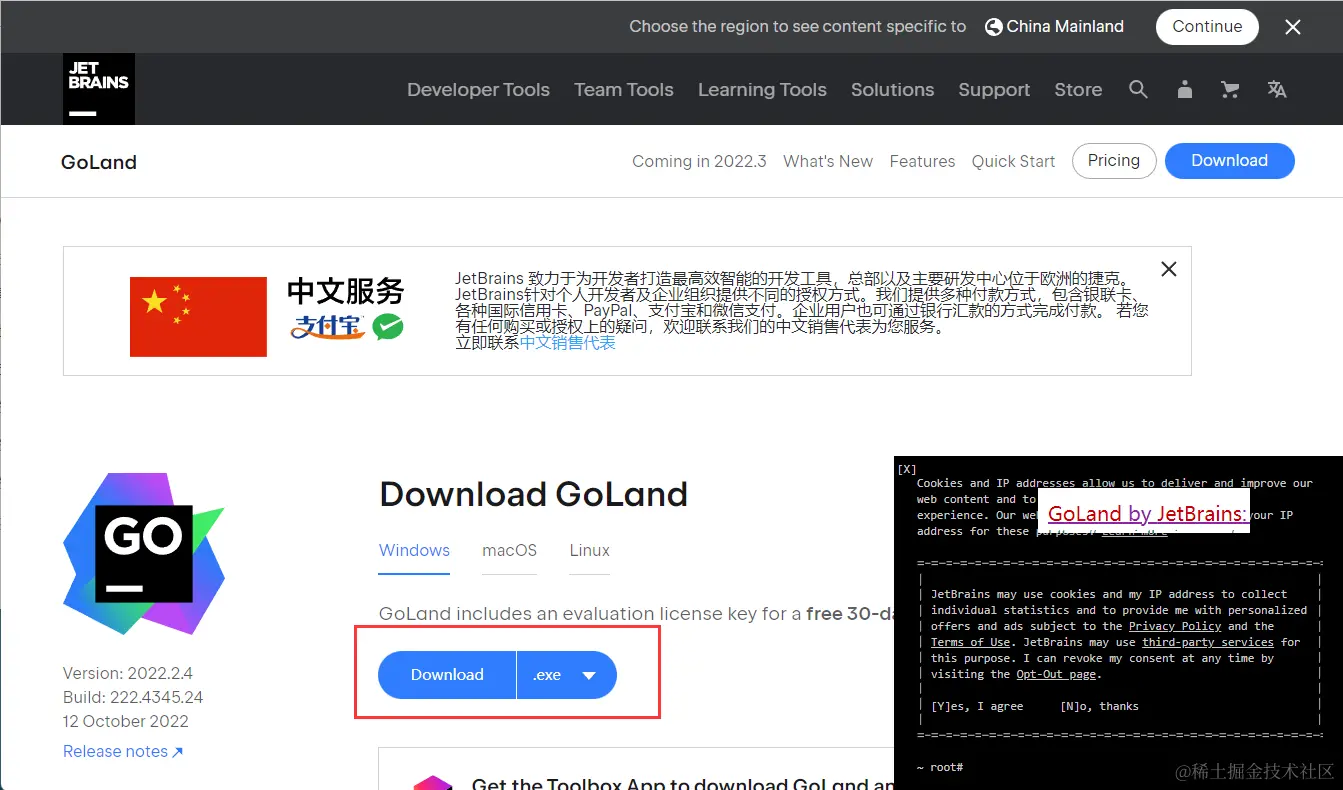This screenshot has width=1343, height=790.
Task: Open third-party services link
Action: (x=1208, y=642)
